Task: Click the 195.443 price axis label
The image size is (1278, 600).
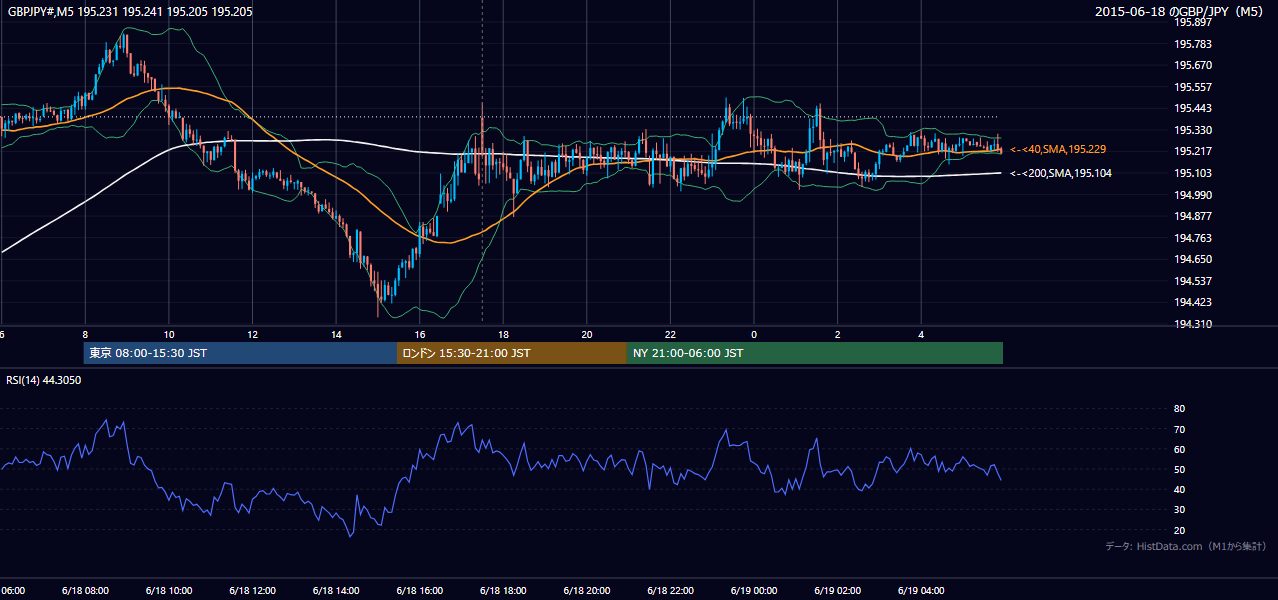Action: point(1191,108)
